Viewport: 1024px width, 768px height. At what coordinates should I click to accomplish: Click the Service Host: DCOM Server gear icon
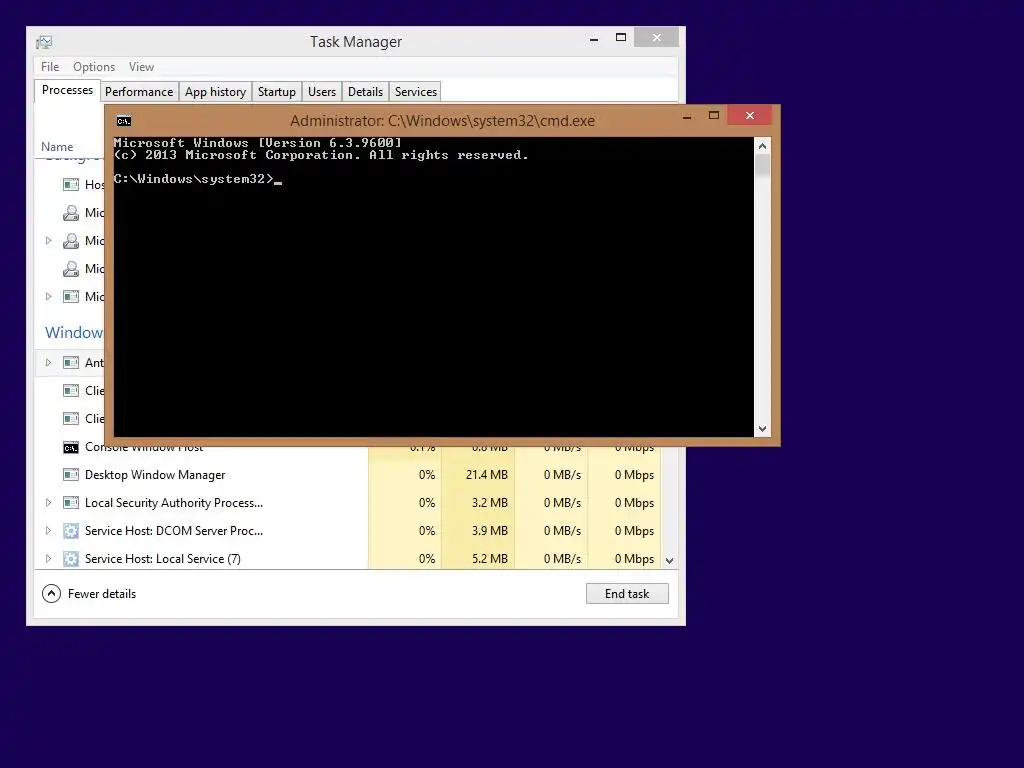point(71,531)
